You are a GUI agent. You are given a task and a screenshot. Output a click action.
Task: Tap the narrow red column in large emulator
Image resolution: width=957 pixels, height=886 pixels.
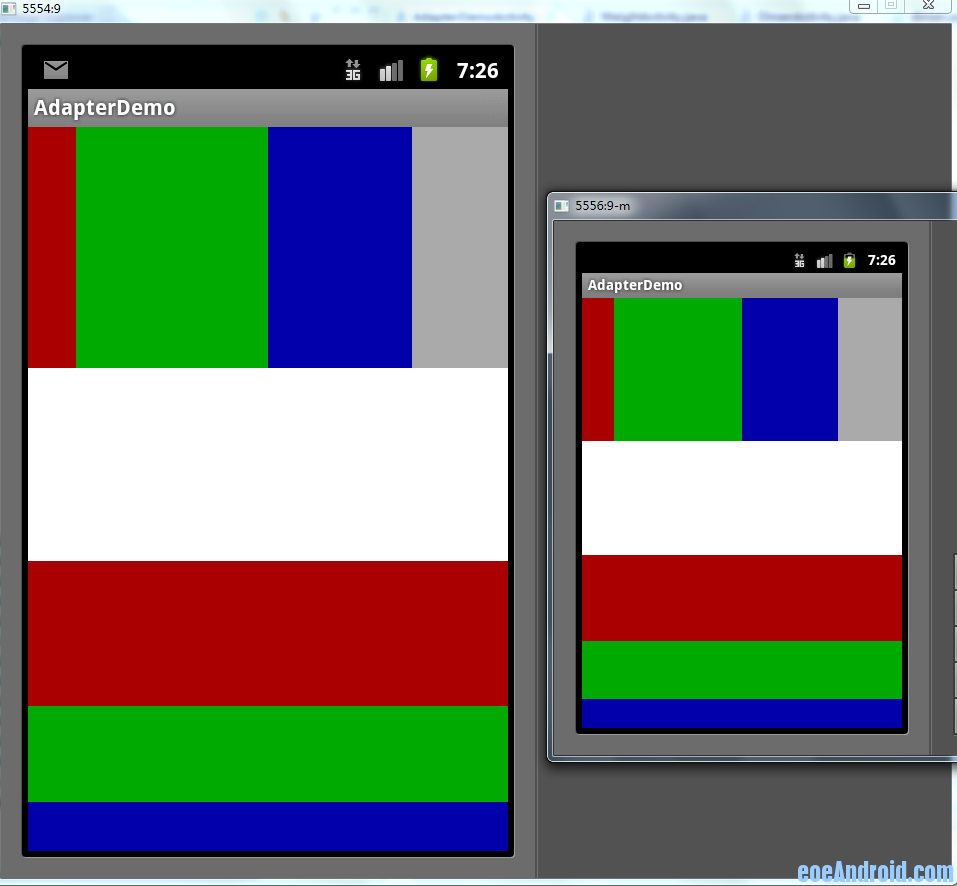52,247
